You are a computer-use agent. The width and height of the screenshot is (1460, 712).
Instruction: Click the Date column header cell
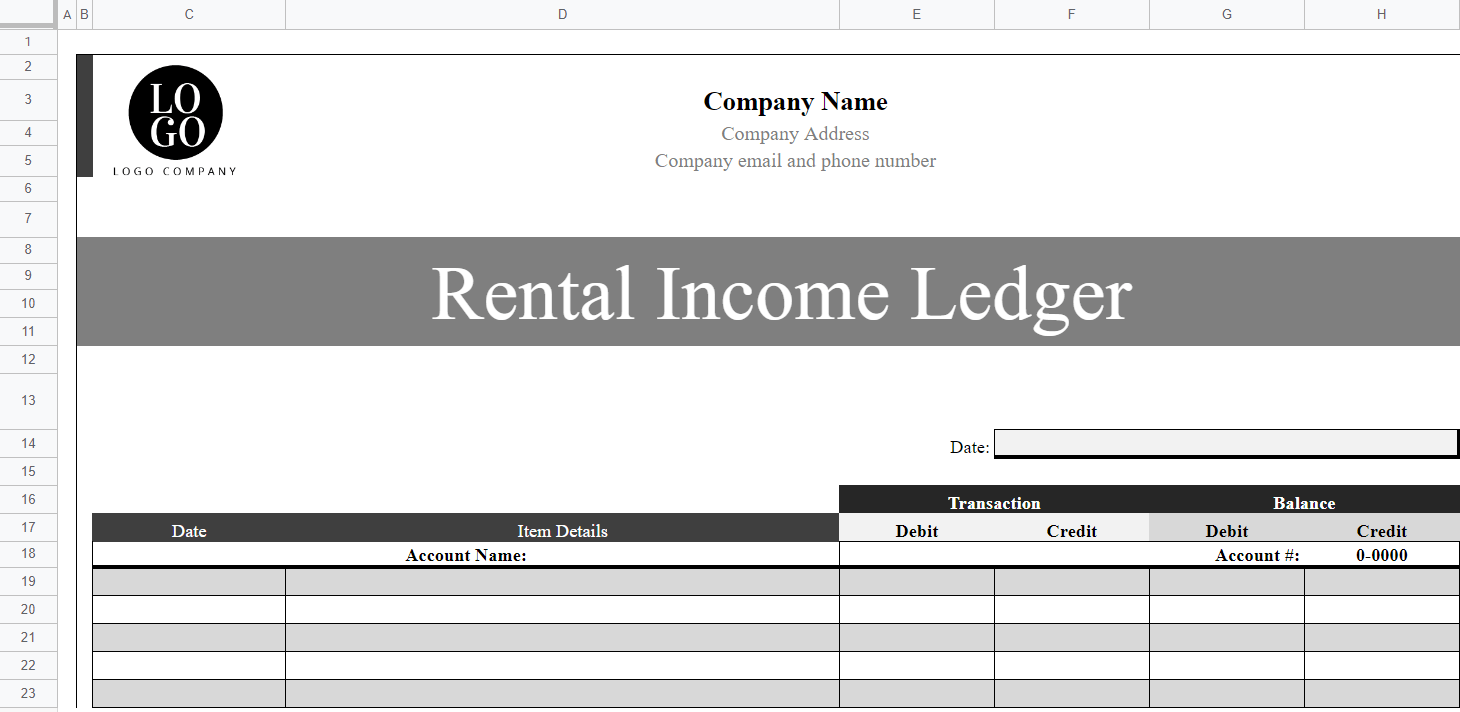tap(189, 529)
